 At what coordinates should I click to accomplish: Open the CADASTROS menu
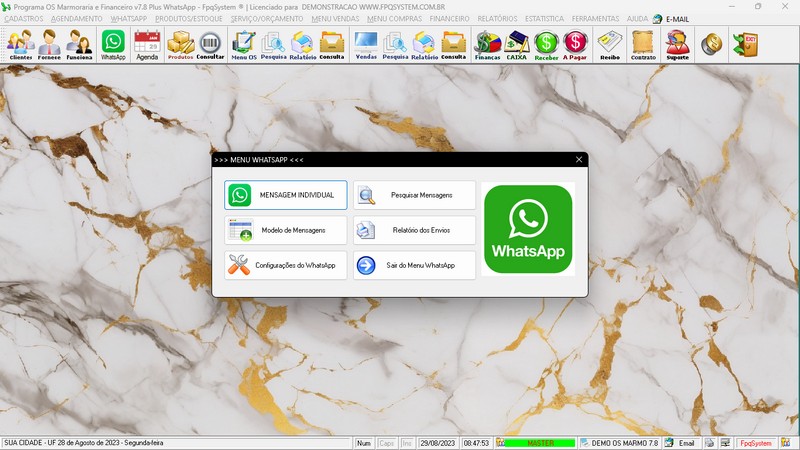tap(24, 18)
